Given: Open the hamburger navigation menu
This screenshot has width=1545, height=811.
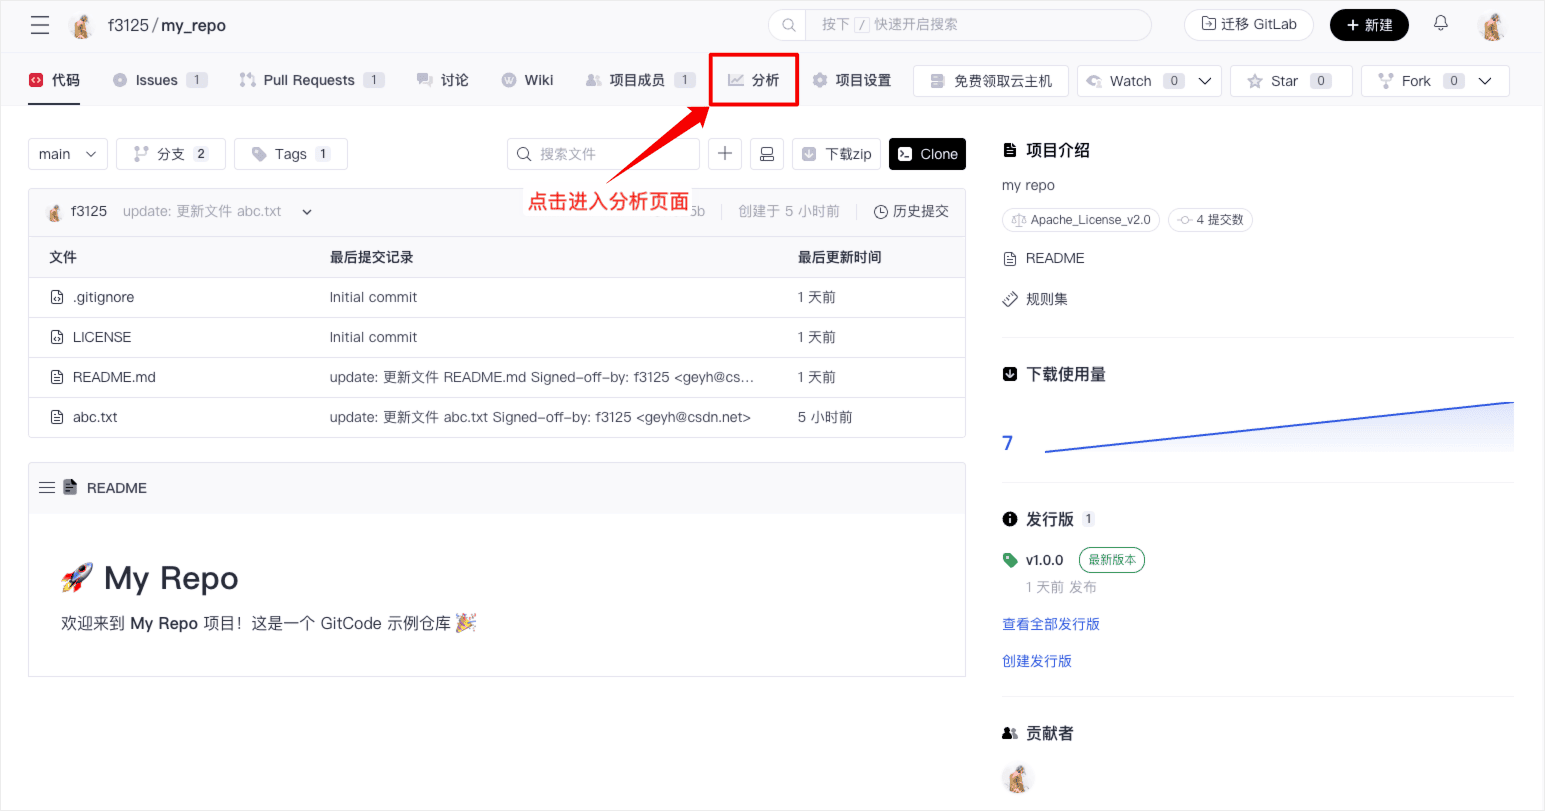Looking at the screenshot, I should pyautogui.click(x=40, y=25).
